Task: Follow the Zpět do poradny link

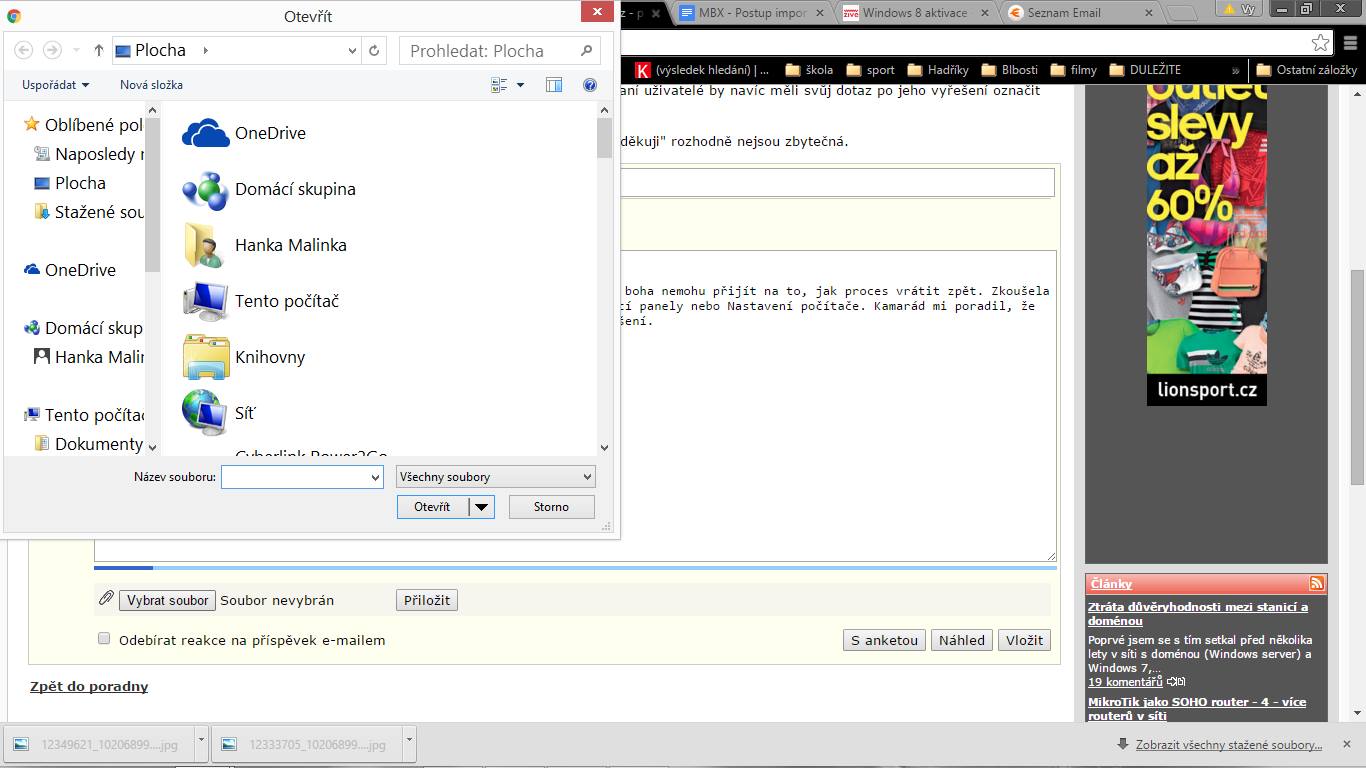Action: point(89,686)
